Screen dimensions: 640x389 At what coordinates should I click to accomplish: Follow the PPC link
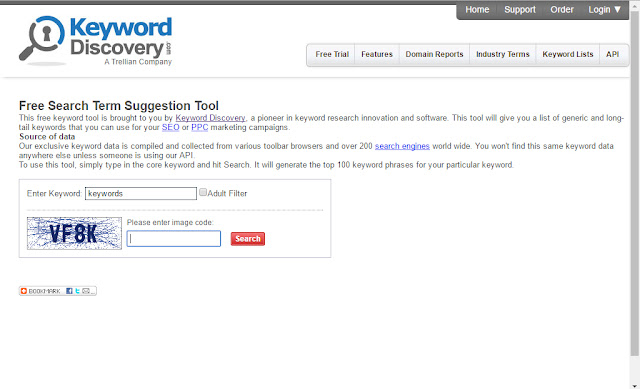coord(200,127)
